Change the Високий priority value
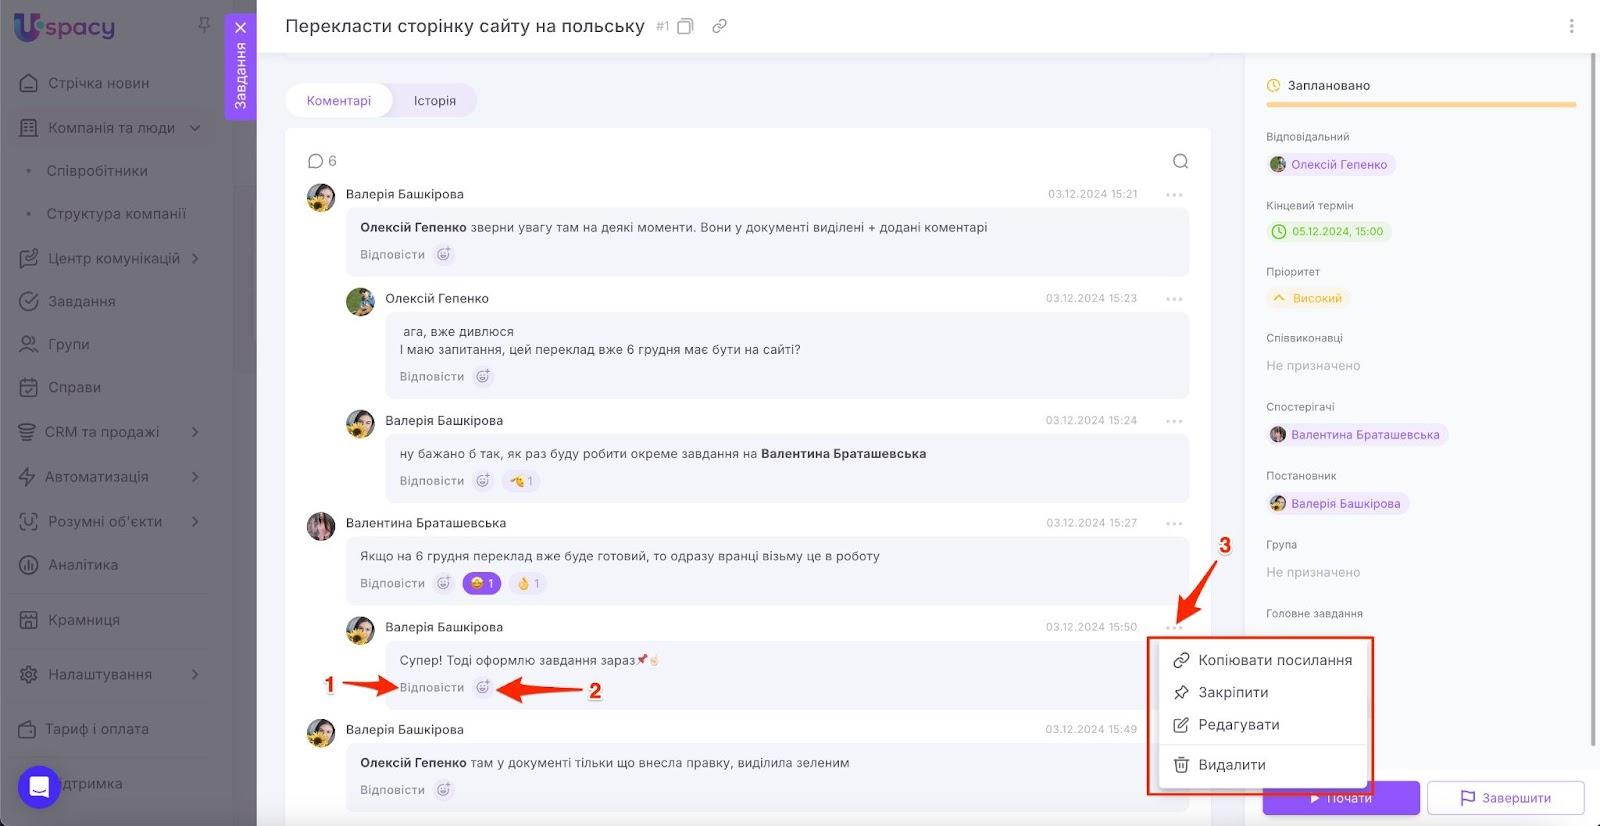1600x826 pixels. pyautogui.click(x=1307, y=298)
